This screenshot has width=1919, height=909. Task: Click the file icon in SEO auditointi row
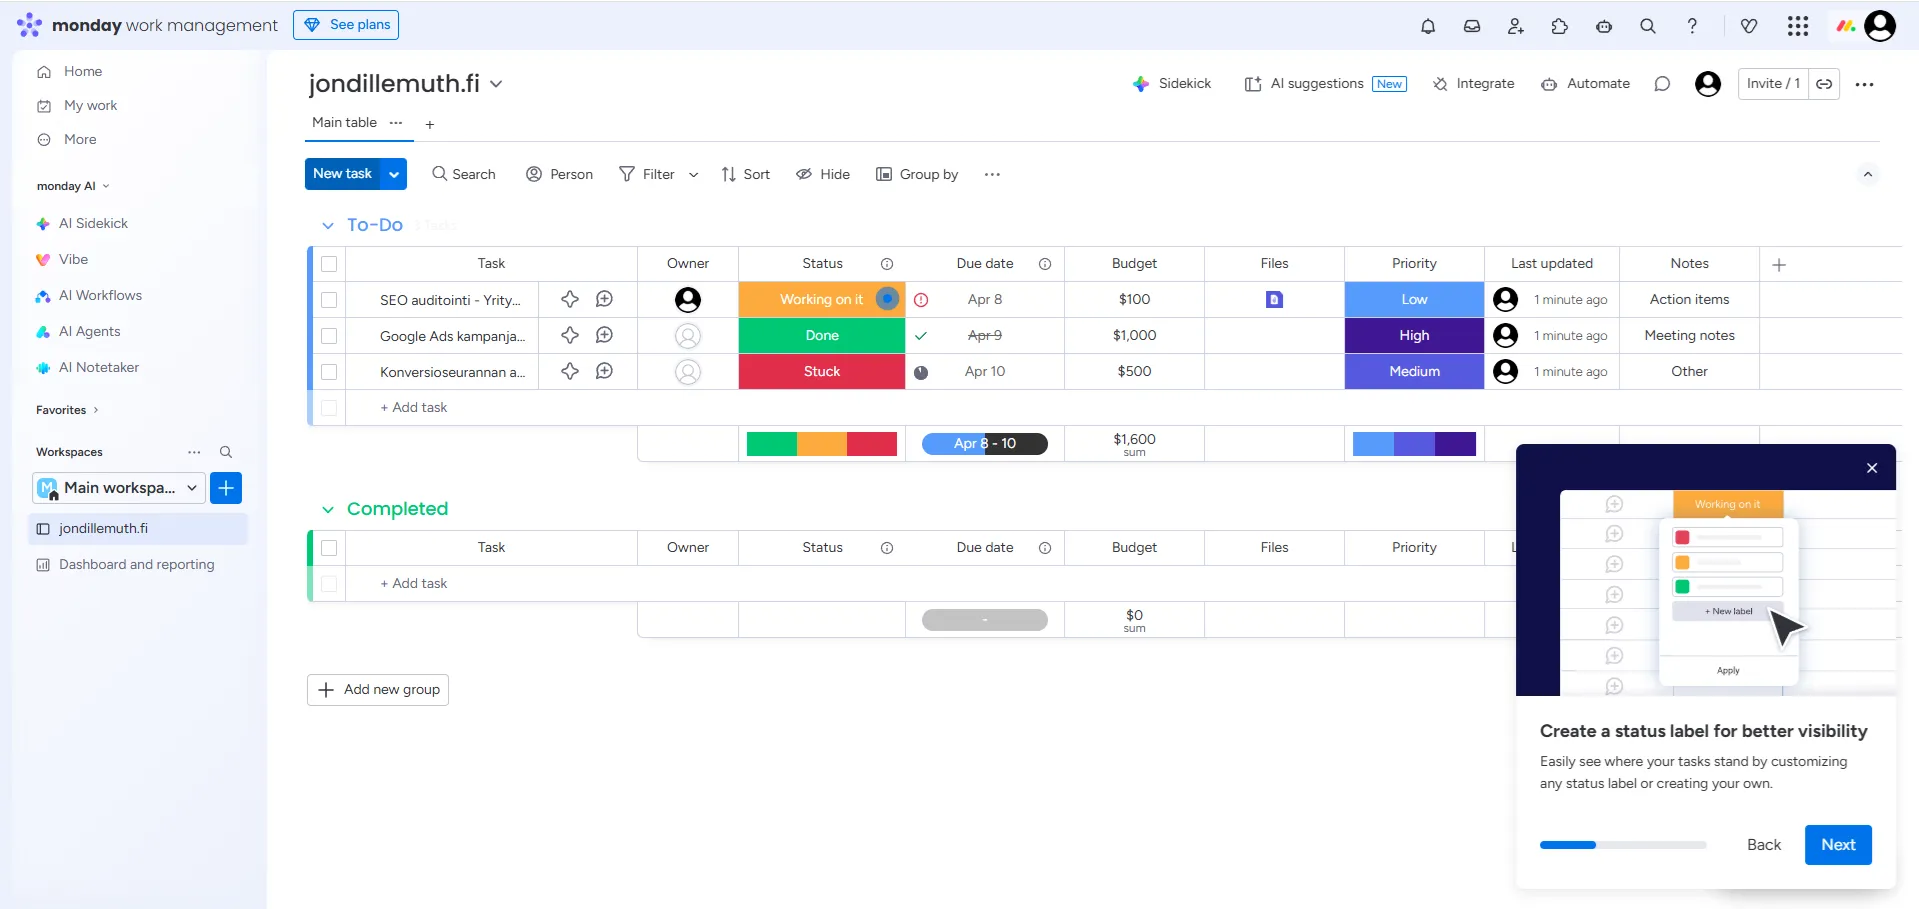click(x=1274, y=299)
